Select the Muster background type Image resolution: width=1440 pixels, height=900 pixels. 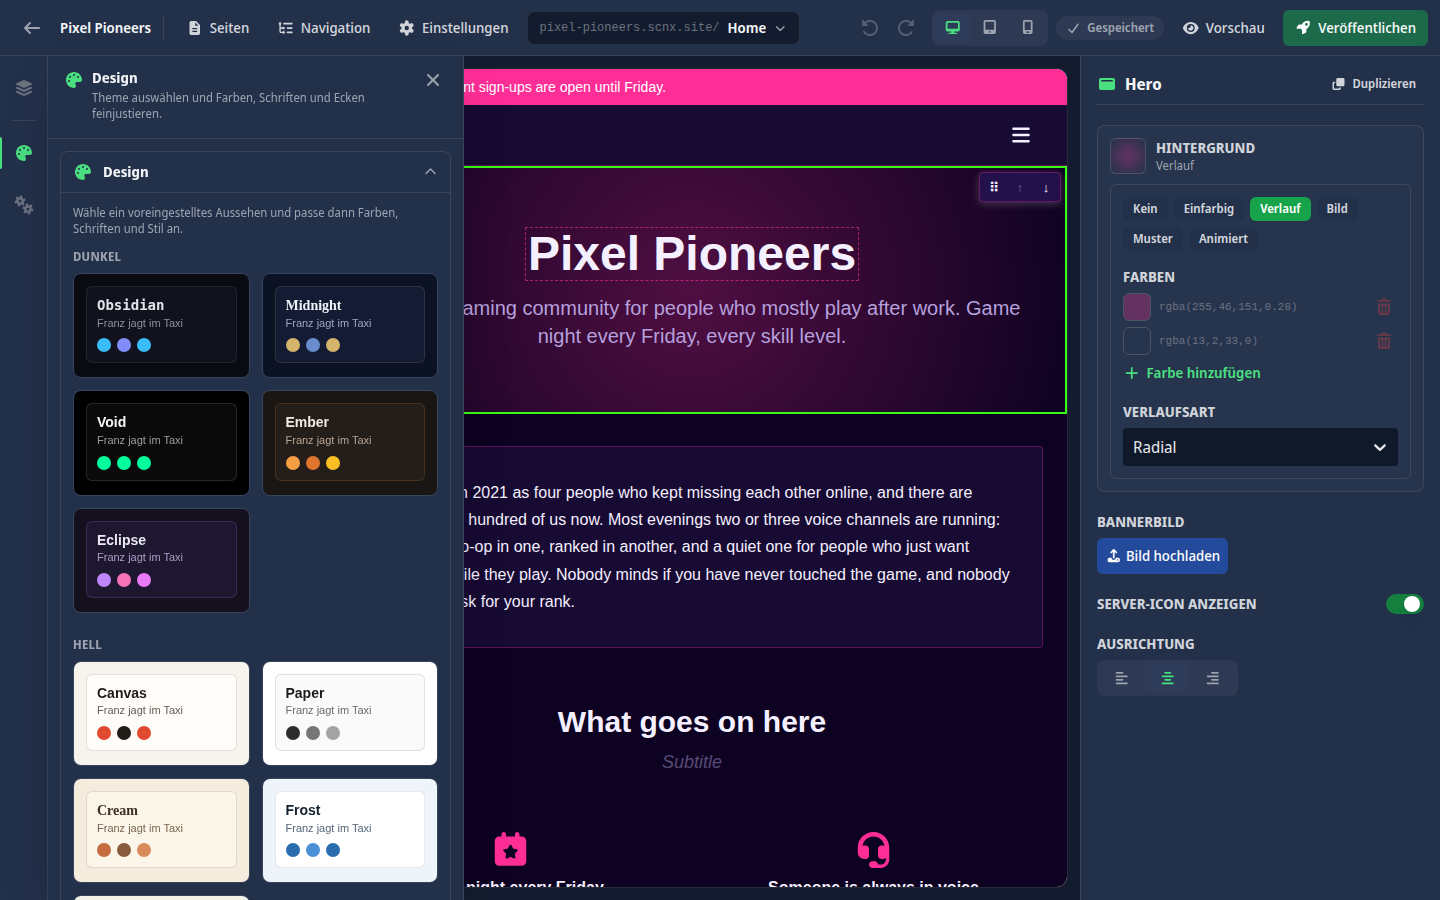[x=1153, y=239]
